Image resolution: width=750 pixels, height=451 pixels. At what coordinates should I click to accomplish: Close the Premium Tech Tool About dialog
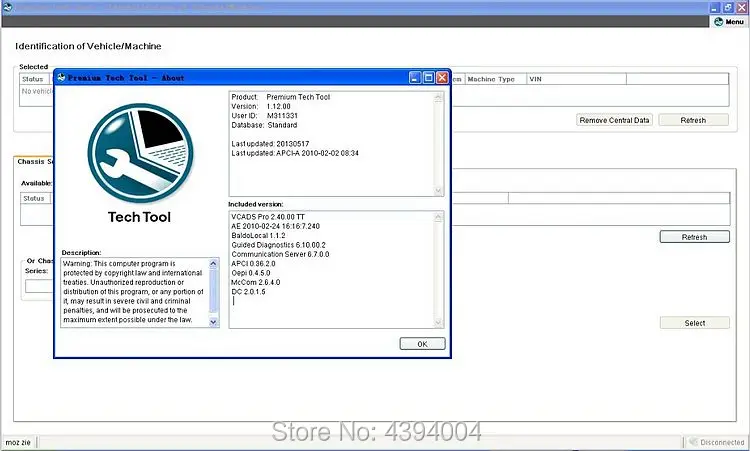tap(442, 77)
